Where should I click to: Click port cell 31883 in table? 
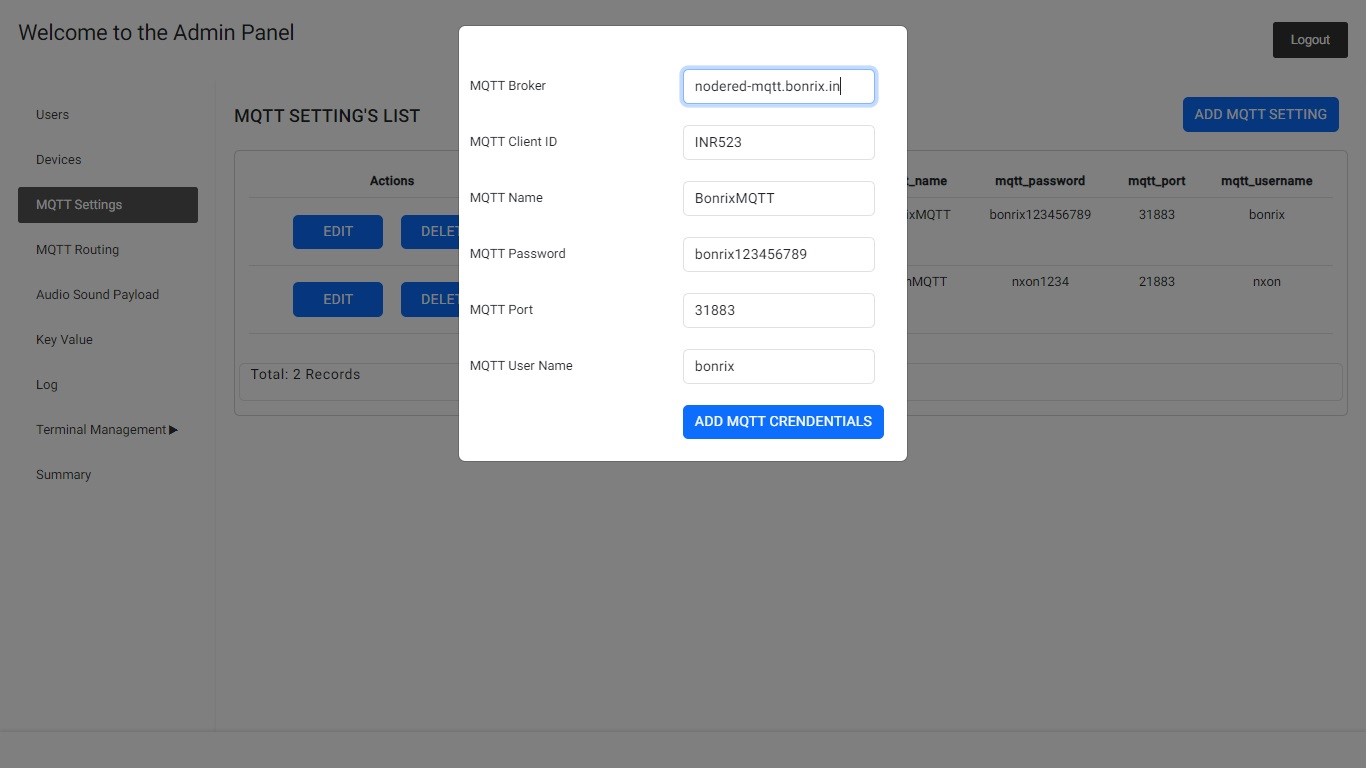1157,215
